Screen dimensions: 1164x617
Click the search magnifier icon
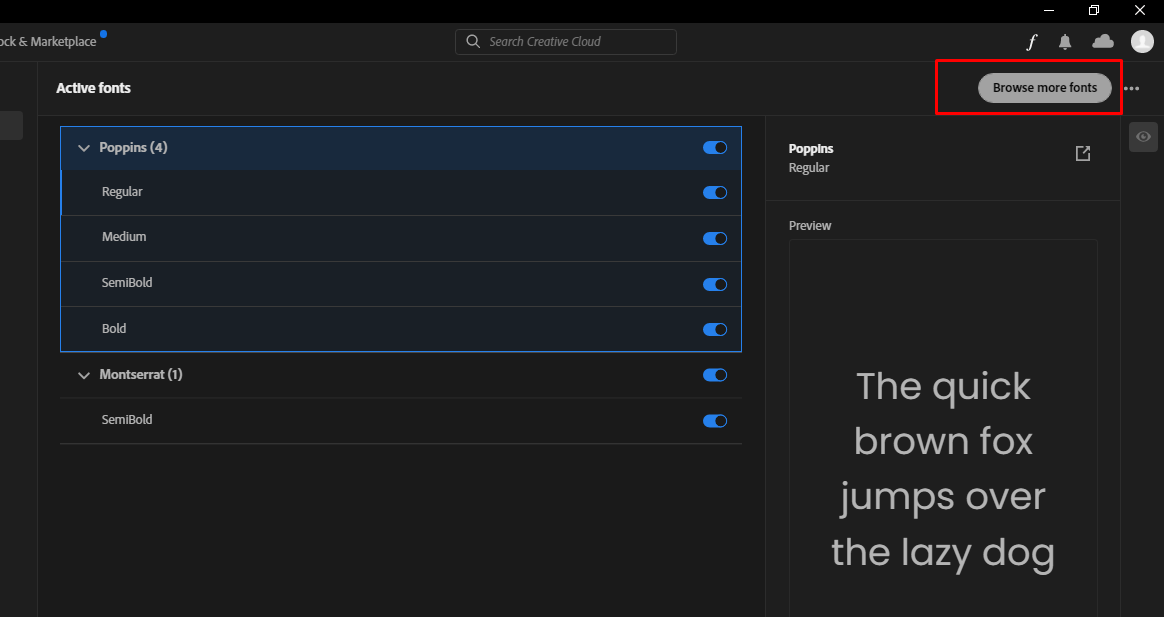pyautogui.click(x=473, y=42)
